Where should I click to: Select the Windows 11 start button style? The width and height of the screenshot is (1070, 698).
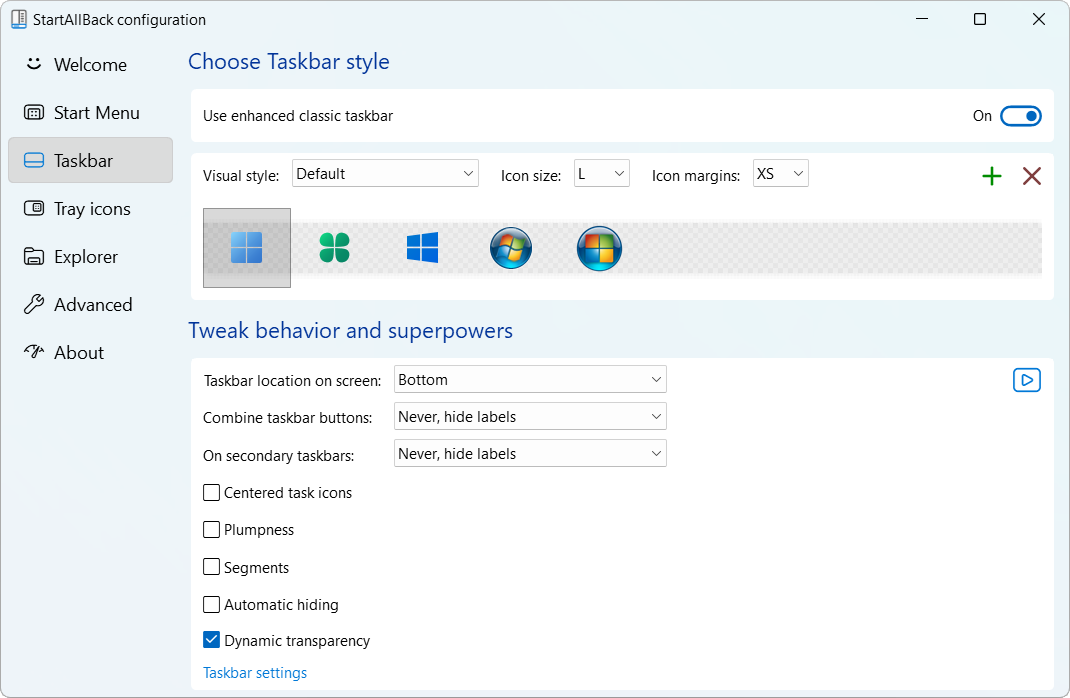click(x=246, y=248)
